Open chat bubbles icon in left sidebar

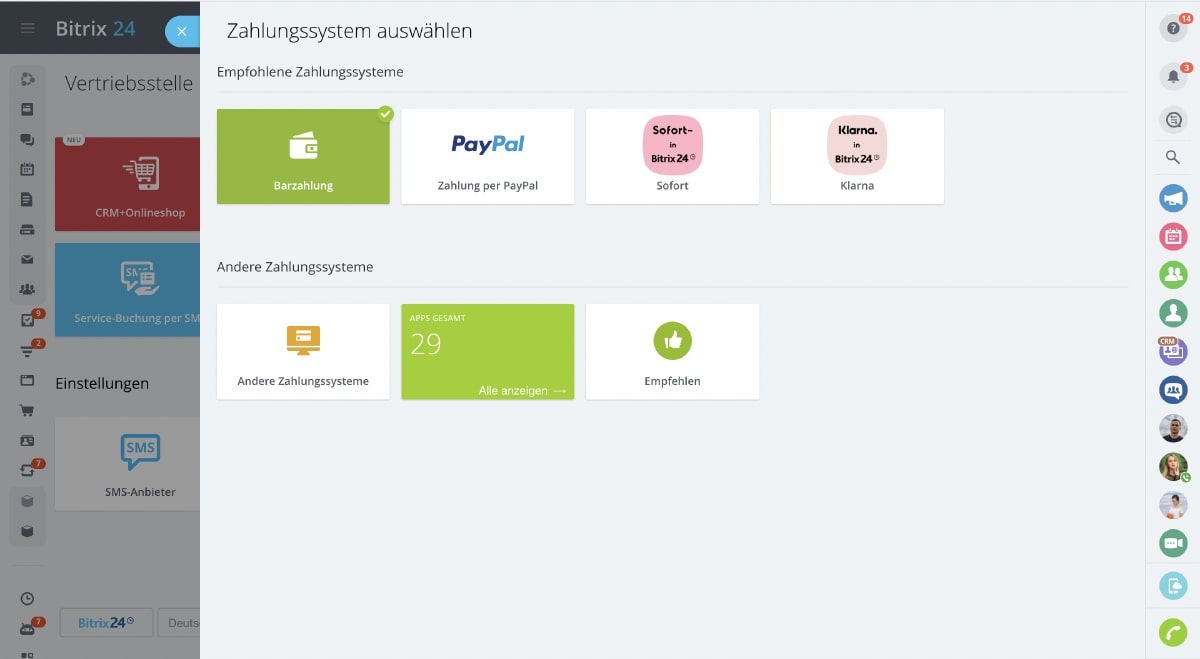pos(28,139)
